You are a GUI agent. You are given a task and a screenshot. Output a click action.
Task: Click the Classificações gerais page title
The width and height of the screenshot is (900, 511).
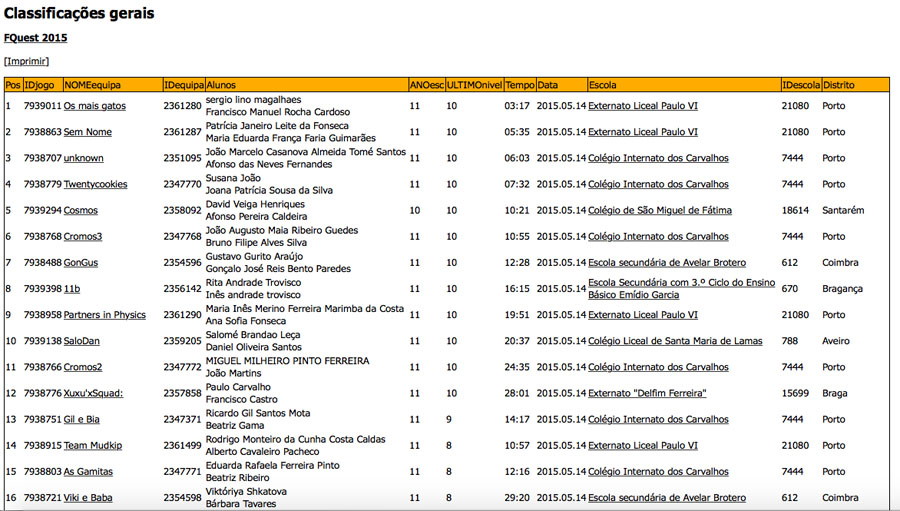(79, 13)
